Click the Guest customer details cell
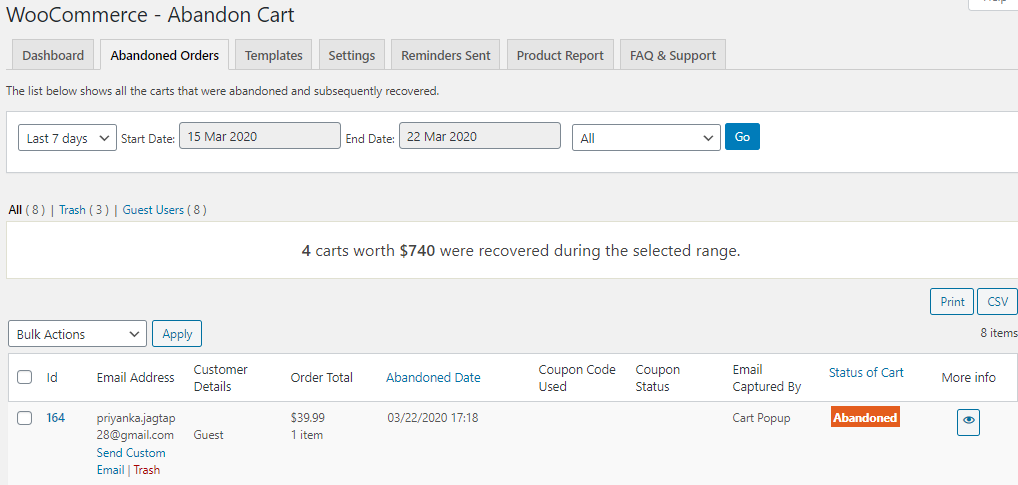Viewport: 1018px width, 485px height. 208,435
